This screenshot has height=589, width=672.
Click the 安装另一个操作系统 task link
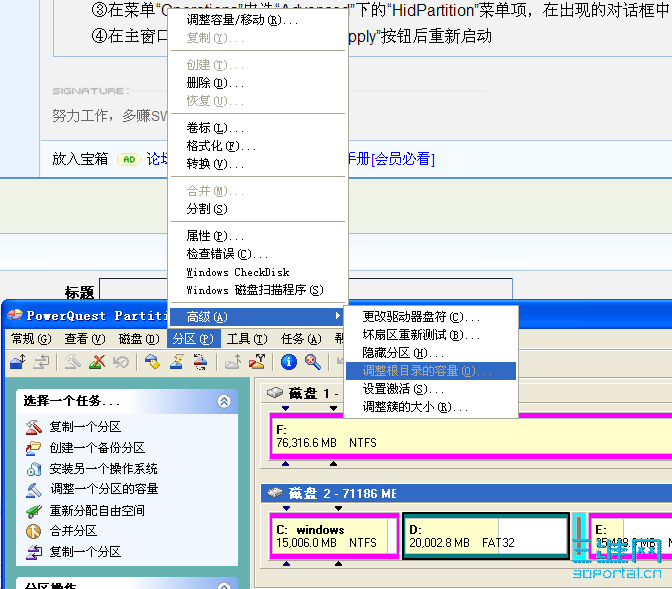coord(103,469)
